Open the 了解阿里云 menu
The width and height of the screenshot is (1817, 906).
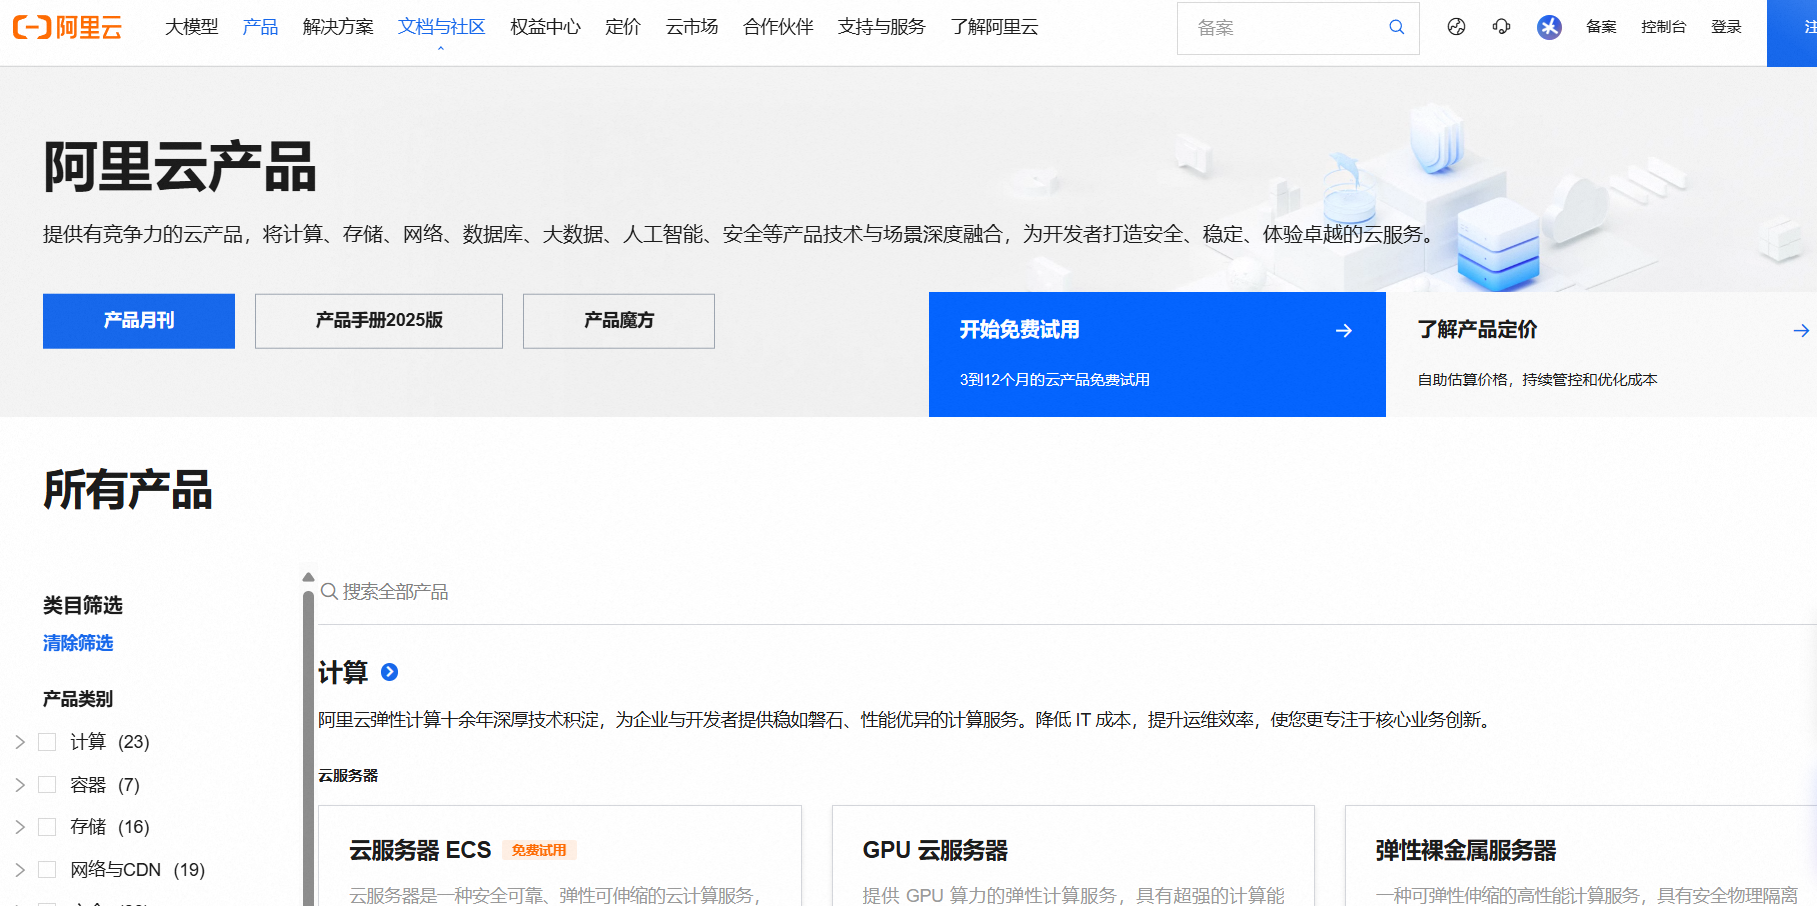[x=994, y=27]
